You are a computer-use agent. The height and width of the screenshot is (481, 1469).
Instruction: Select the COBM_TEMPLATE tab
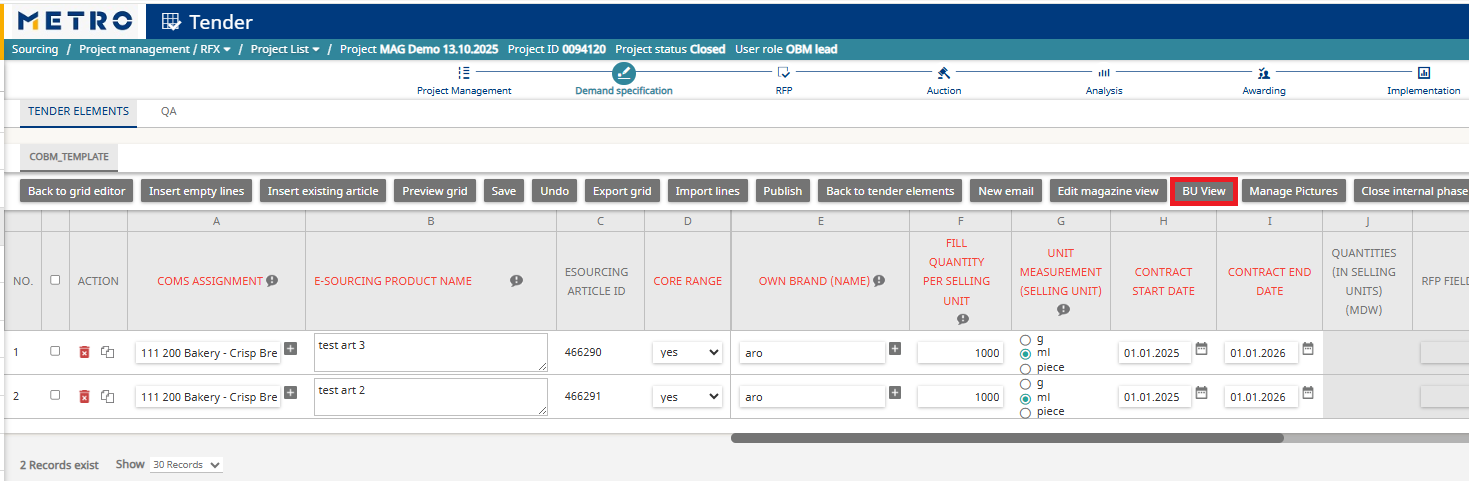pos(69,157)
